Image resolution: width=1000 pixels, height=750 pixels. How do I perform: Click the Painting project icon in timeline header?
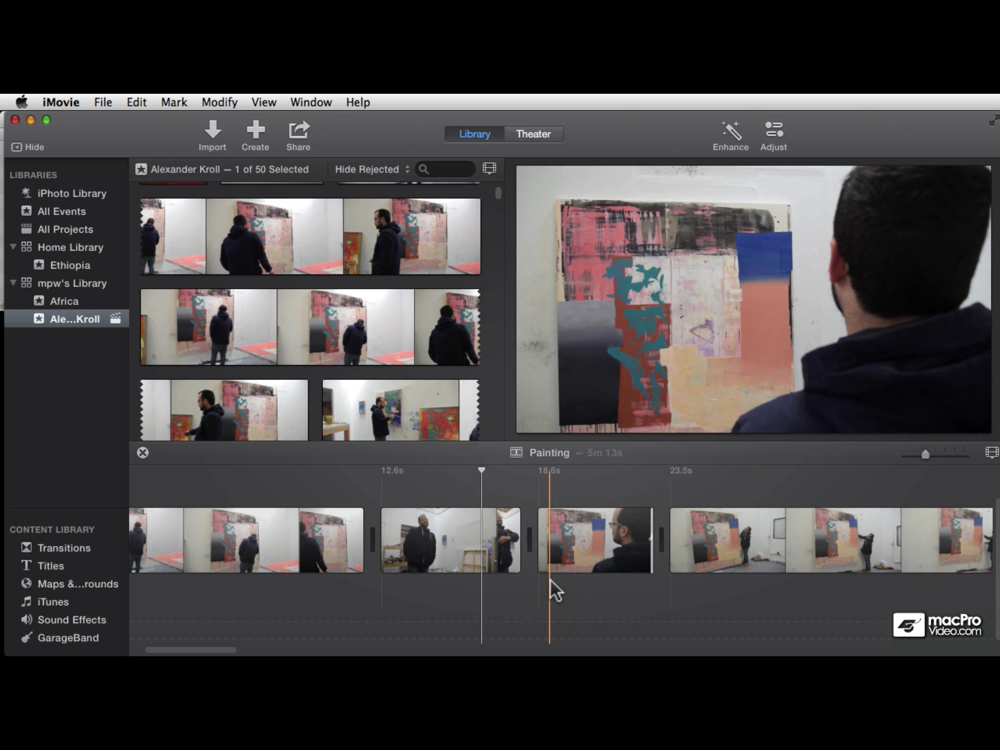click(516, 452)
